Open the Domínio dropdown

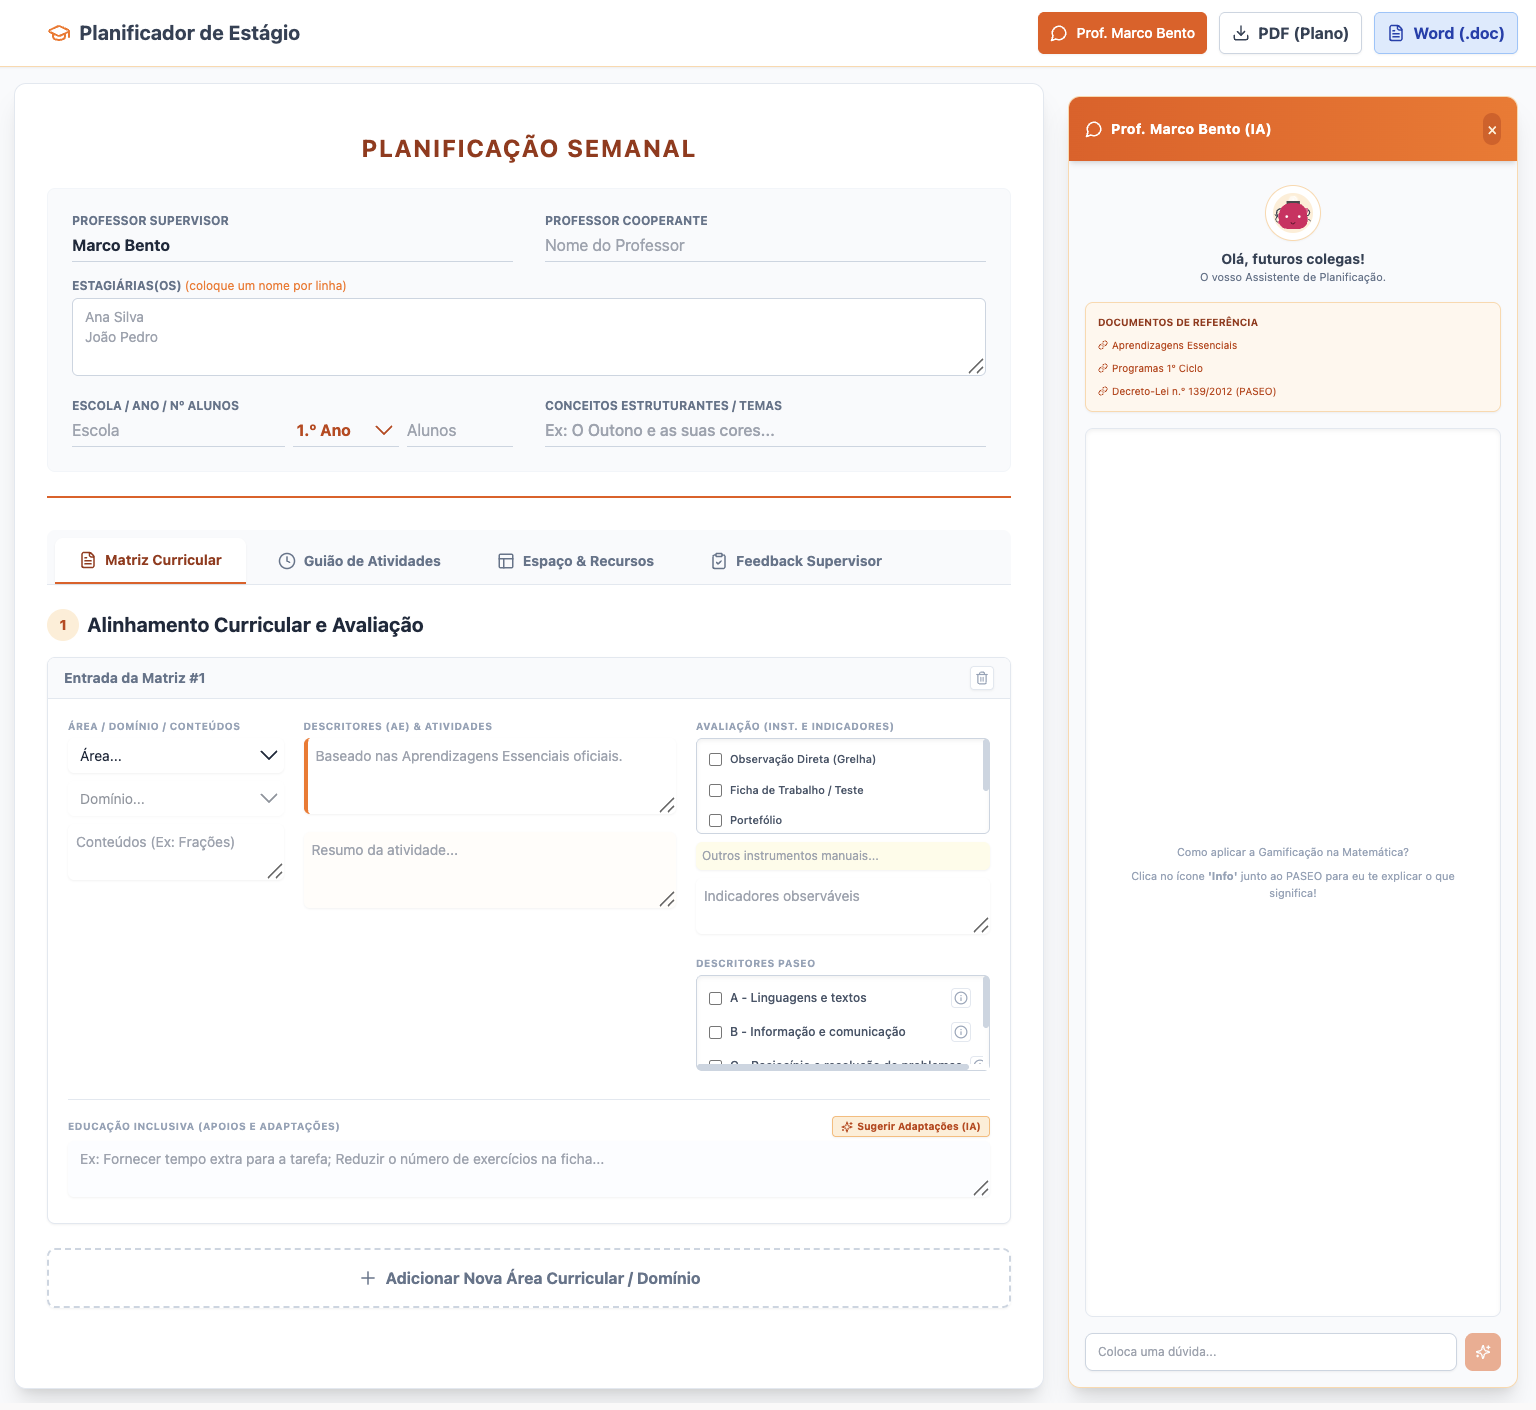(176, 799)
